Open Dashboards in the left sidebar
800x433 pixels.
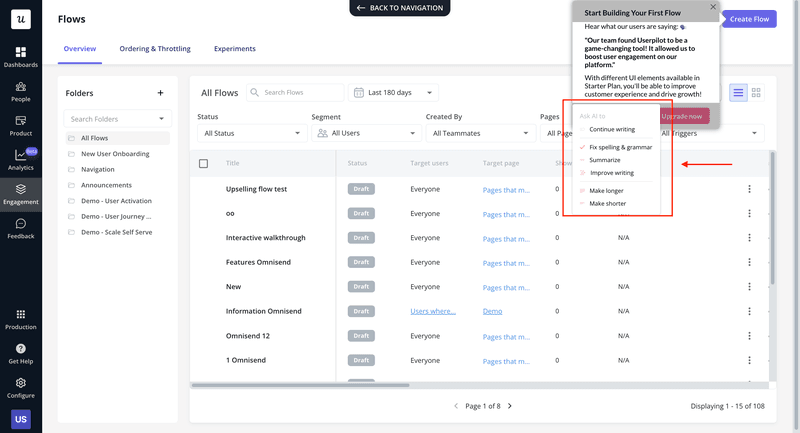click(x=20, y=56)
